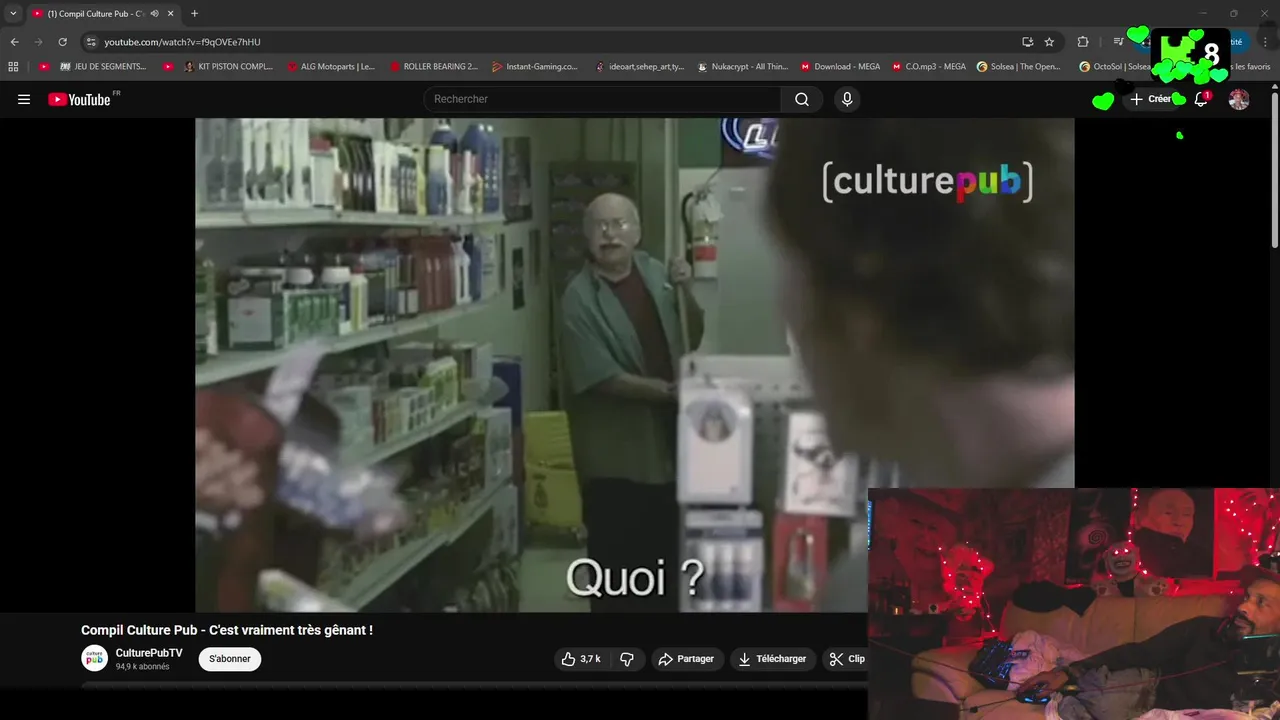The width and height of the screenshot is (1280, 720).
Task: Click the video player to pause
Action: (x=634, y=365)
